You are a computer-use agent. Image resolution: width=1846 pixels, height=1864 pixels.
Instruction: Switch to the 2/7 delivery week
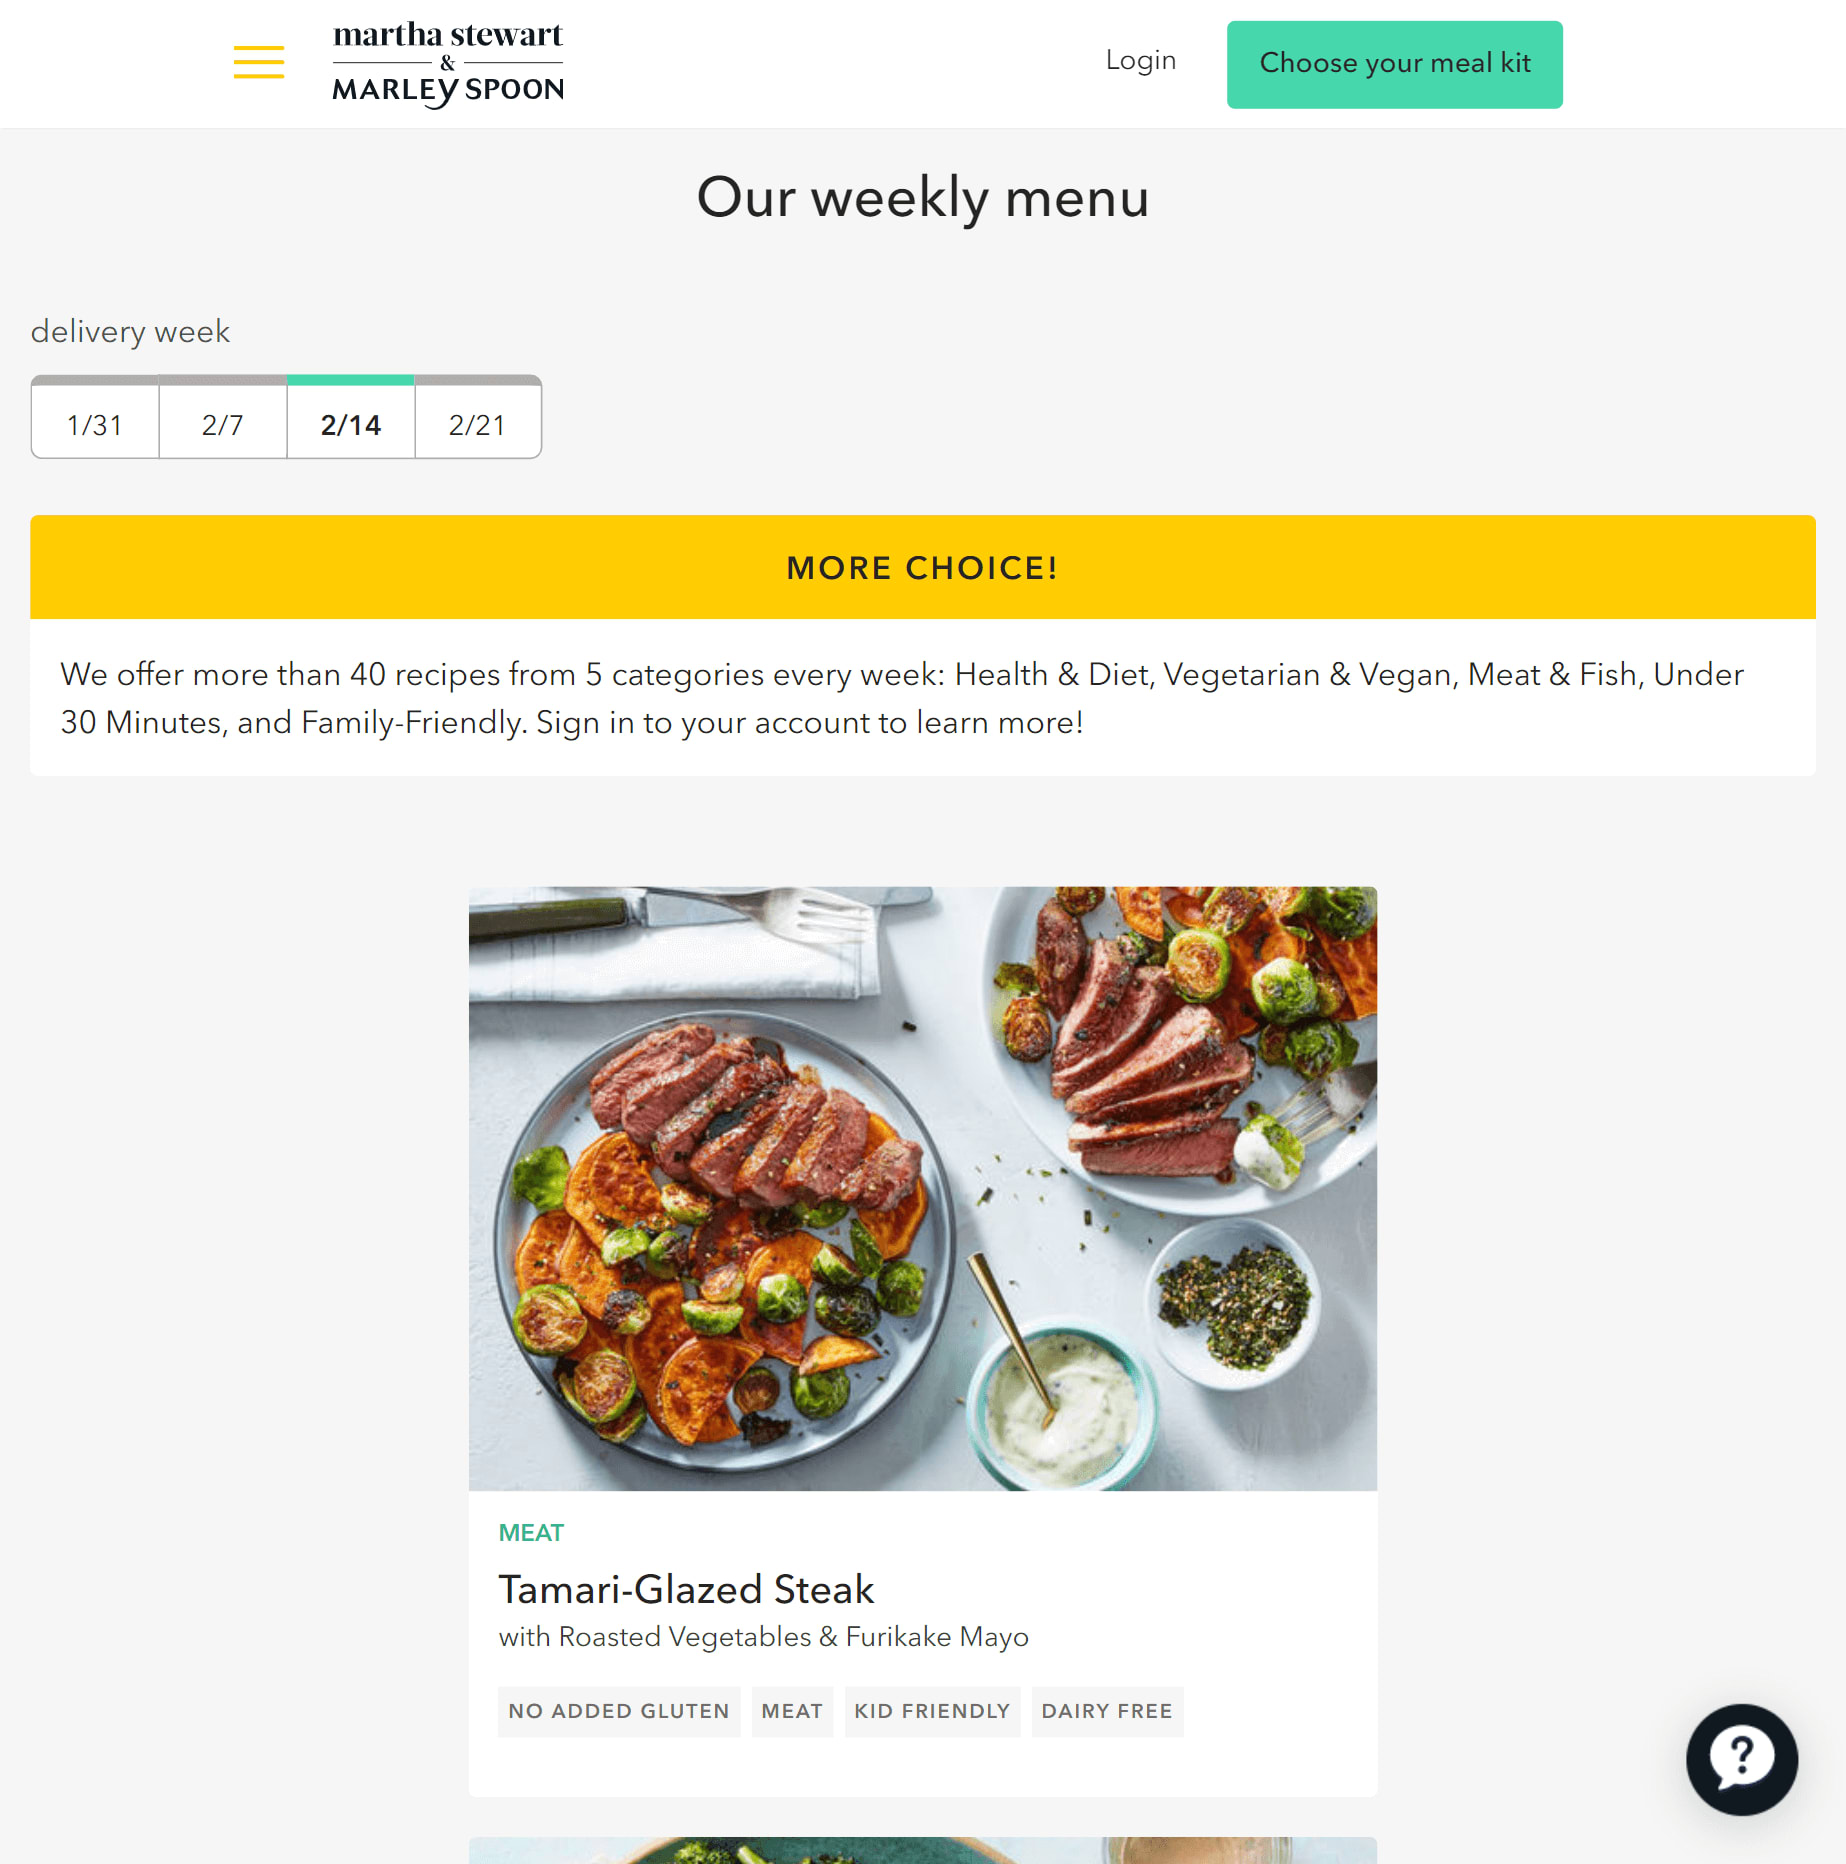(223, 424)
